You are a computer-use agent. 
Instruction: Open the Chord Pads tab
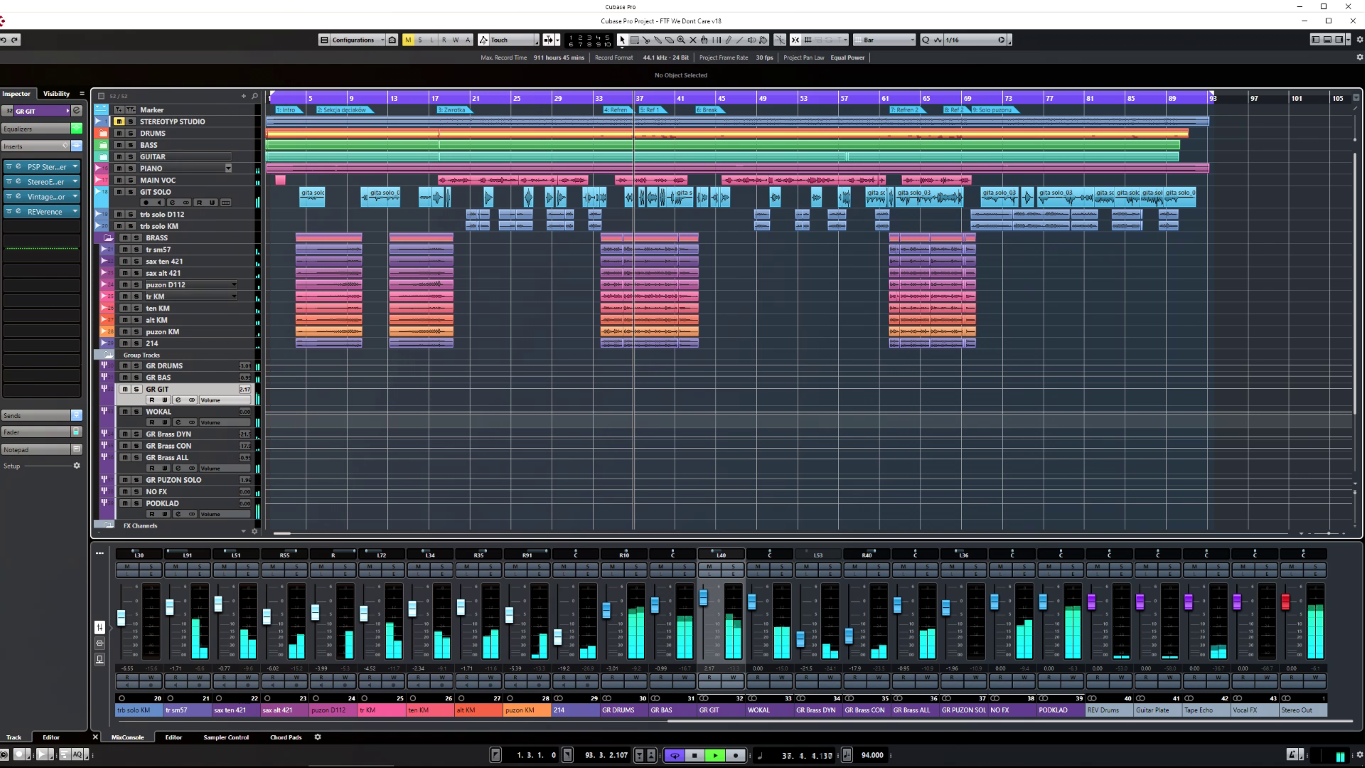(285, 737)
